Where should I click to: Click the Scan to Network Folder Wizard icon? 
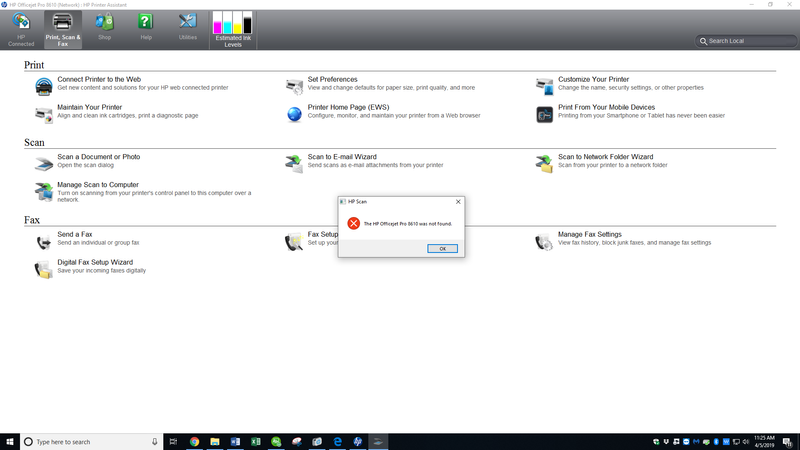pos(544,164)
